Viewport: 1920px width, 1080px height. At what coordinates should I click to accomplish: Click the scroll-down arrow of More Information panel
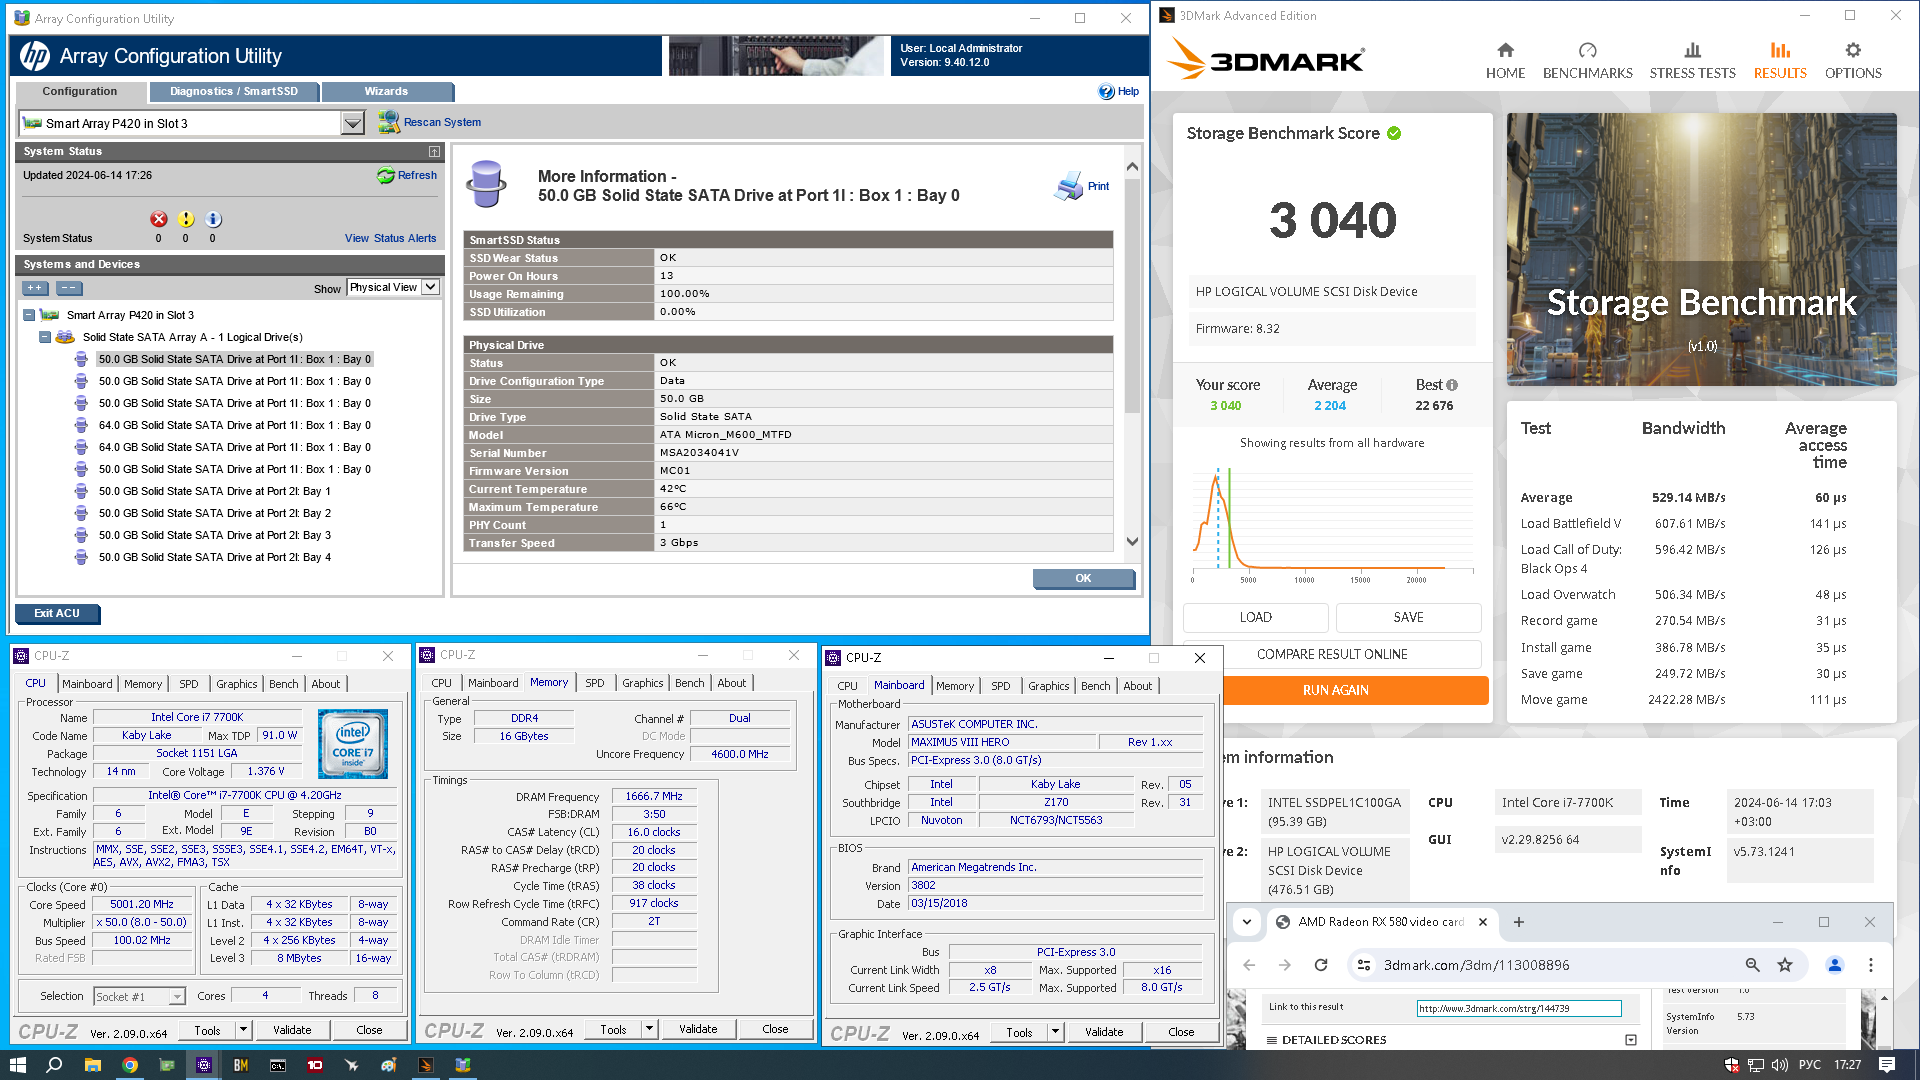click(x=1132, y=541)
